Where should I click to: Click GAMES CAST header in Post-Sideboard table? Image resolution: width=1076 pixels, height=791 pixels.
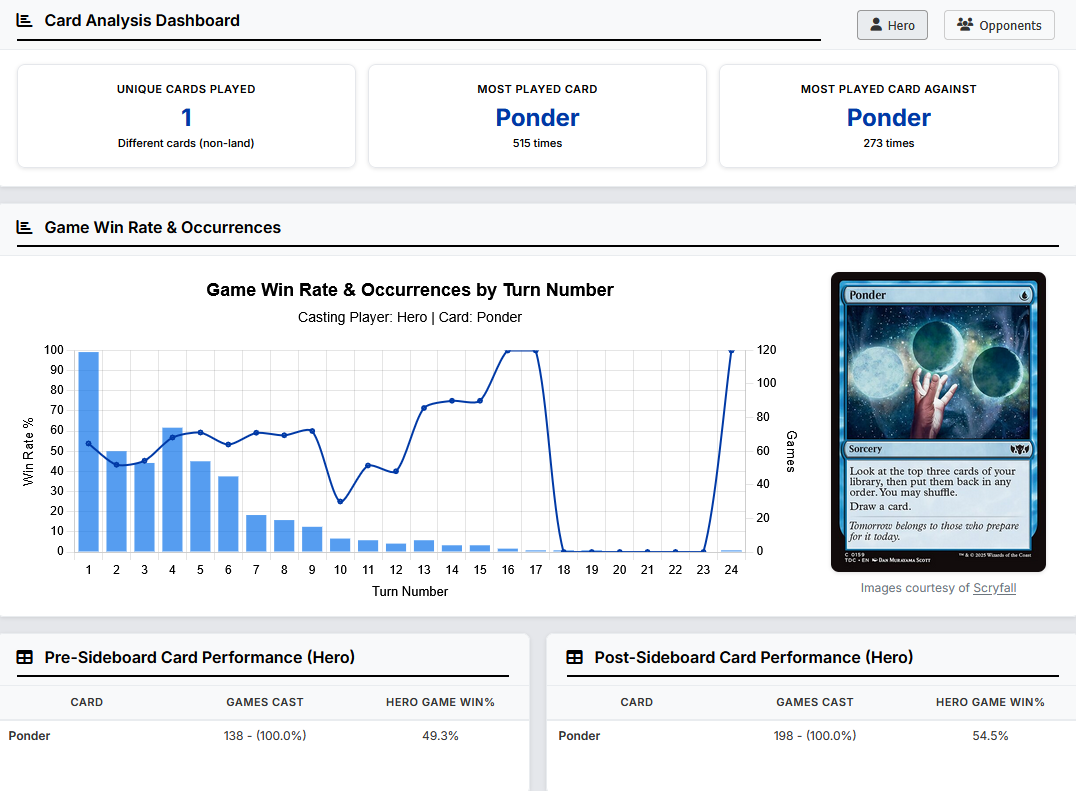point(815,703)
